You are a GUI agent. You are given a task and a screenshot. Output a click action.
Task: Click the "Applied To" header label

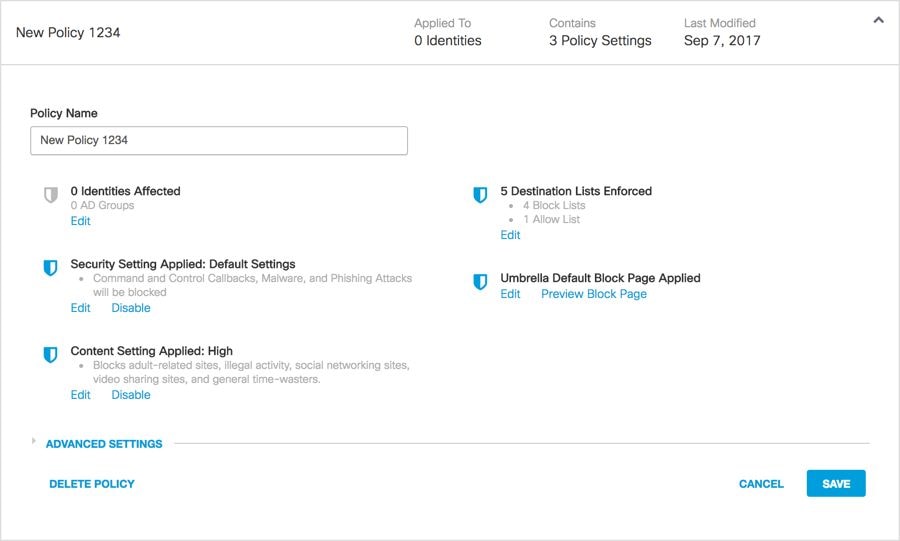[443, 23]
